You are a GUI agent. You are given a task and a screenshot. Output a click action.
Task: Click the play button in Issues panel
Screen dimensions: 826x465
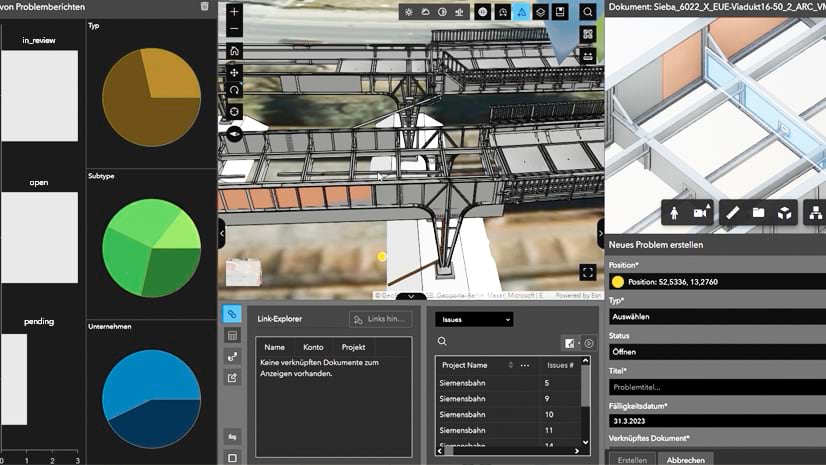tap(589, 343)
